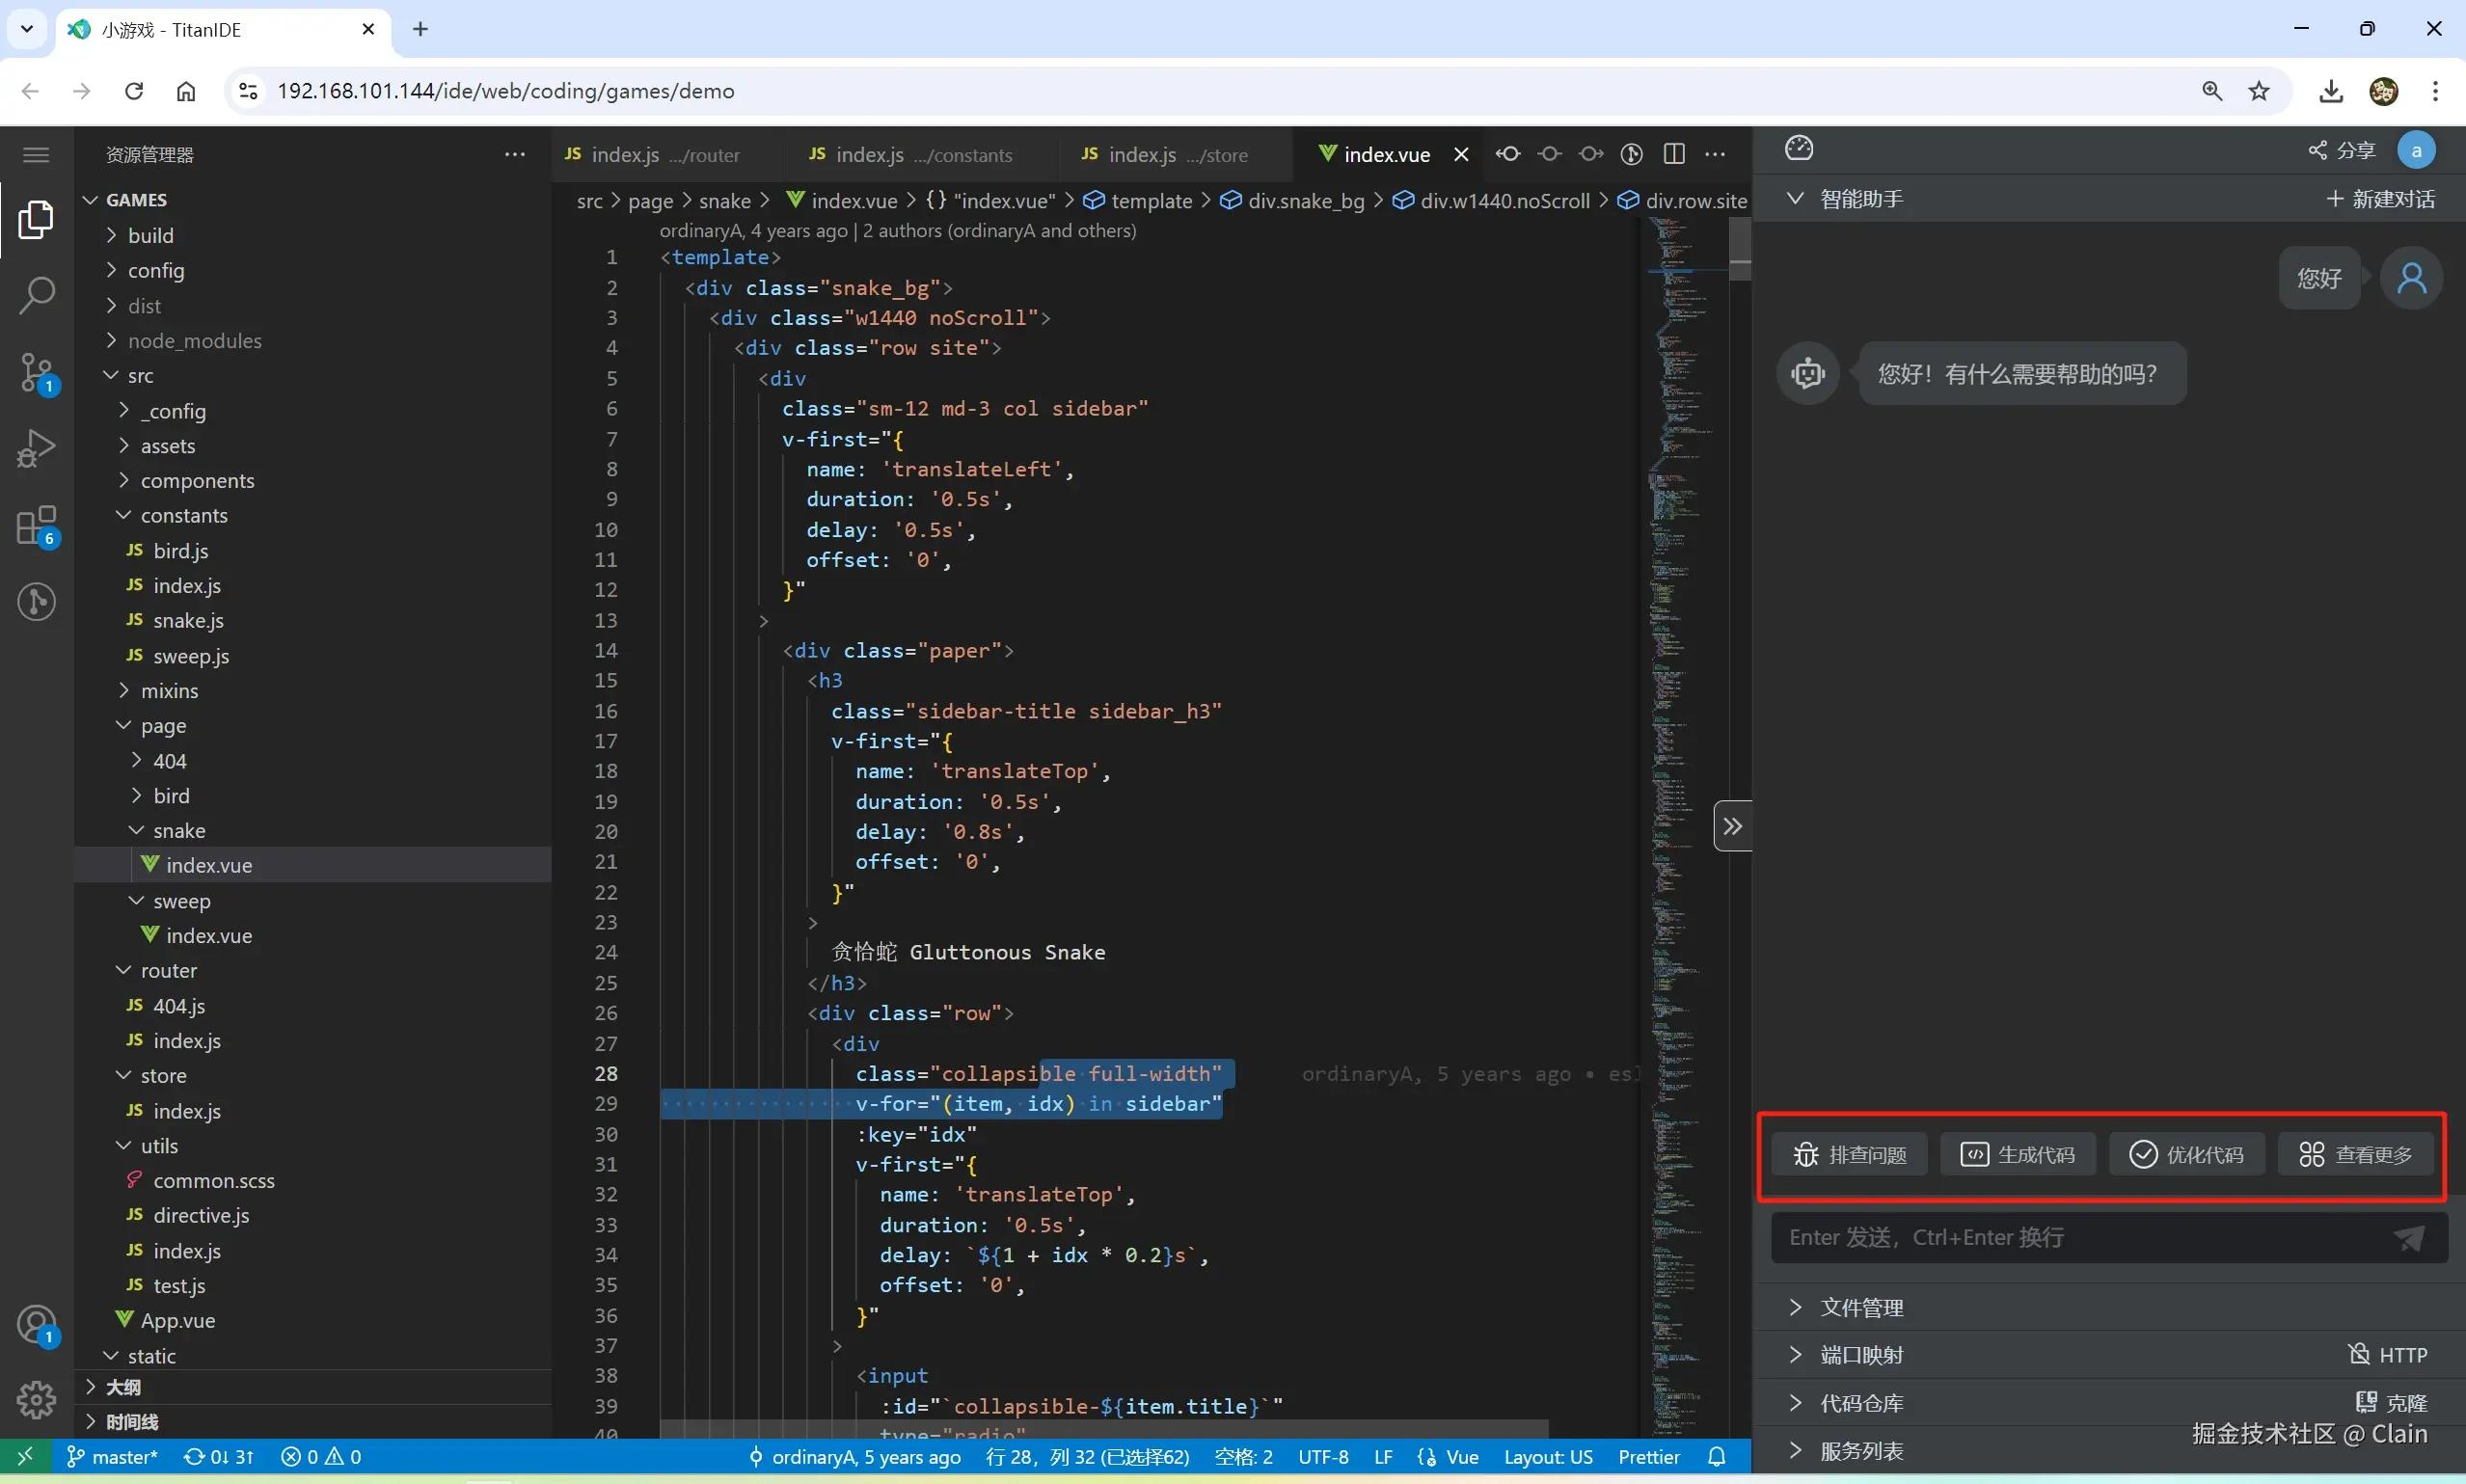Open remote window indicator in status bar

pos(25,1457)
